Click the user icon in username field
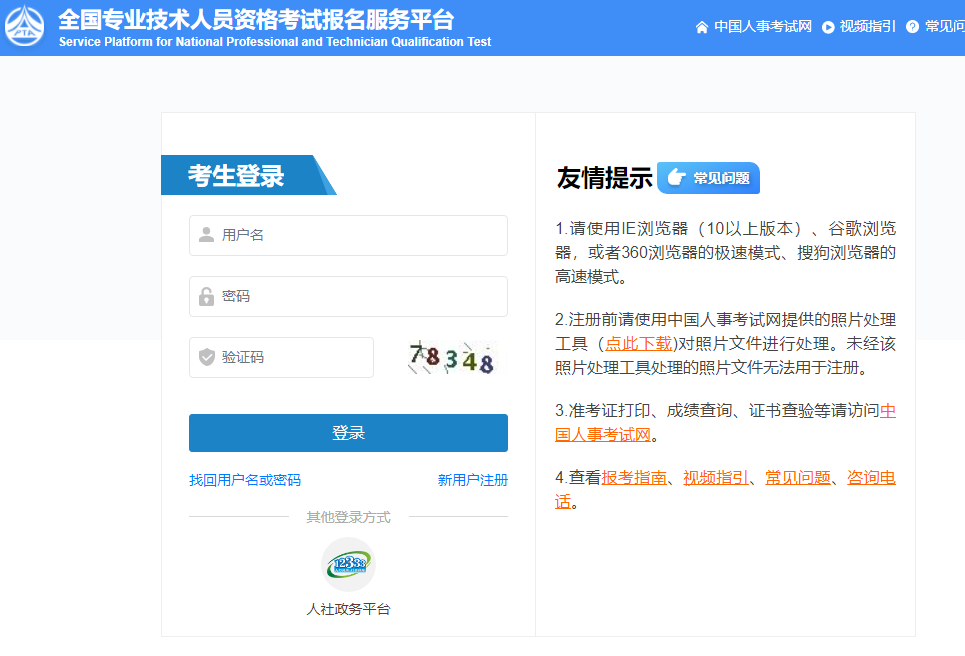 pos(206,235)
